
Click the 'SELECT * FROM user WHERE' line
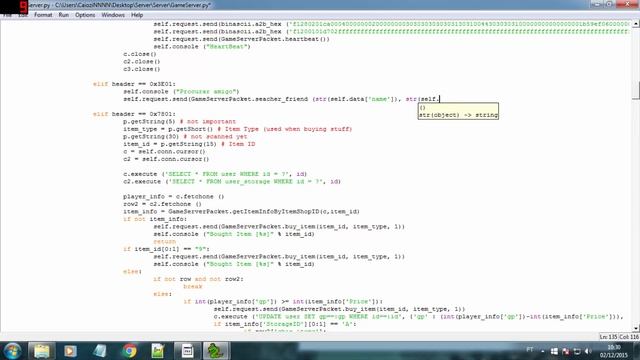pyautogui.click(x=215, y=174)
